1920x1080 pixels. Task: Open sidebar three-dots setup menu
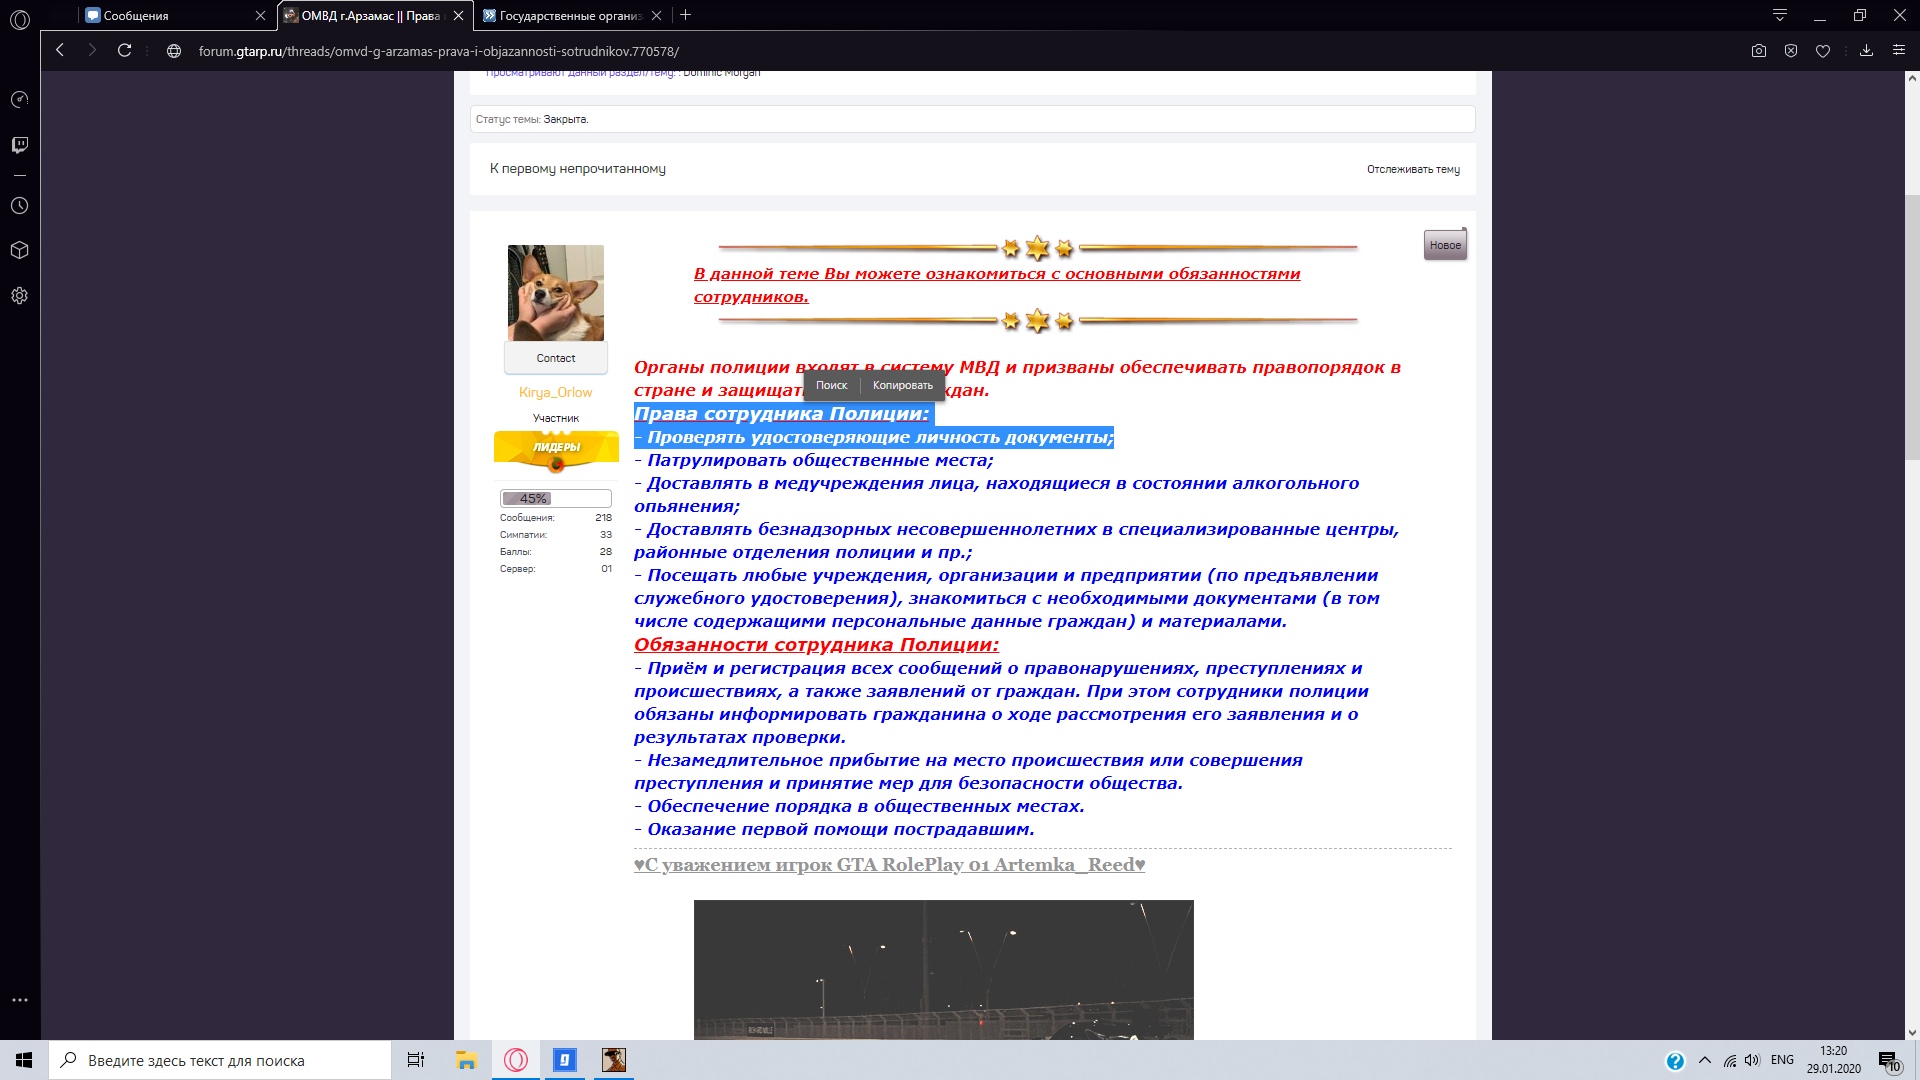coord(20,1000)
